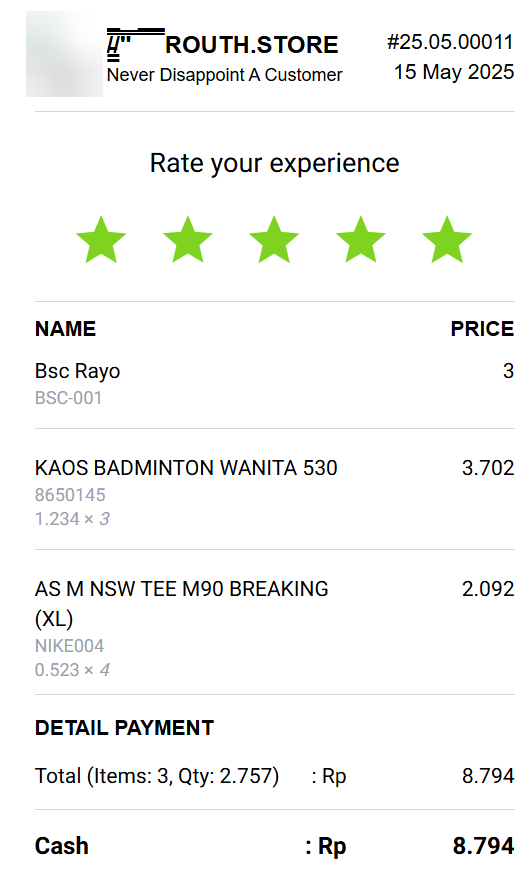Click the Cash payment amount 8.794
The image size is (530, 873).
click(483, 846)
